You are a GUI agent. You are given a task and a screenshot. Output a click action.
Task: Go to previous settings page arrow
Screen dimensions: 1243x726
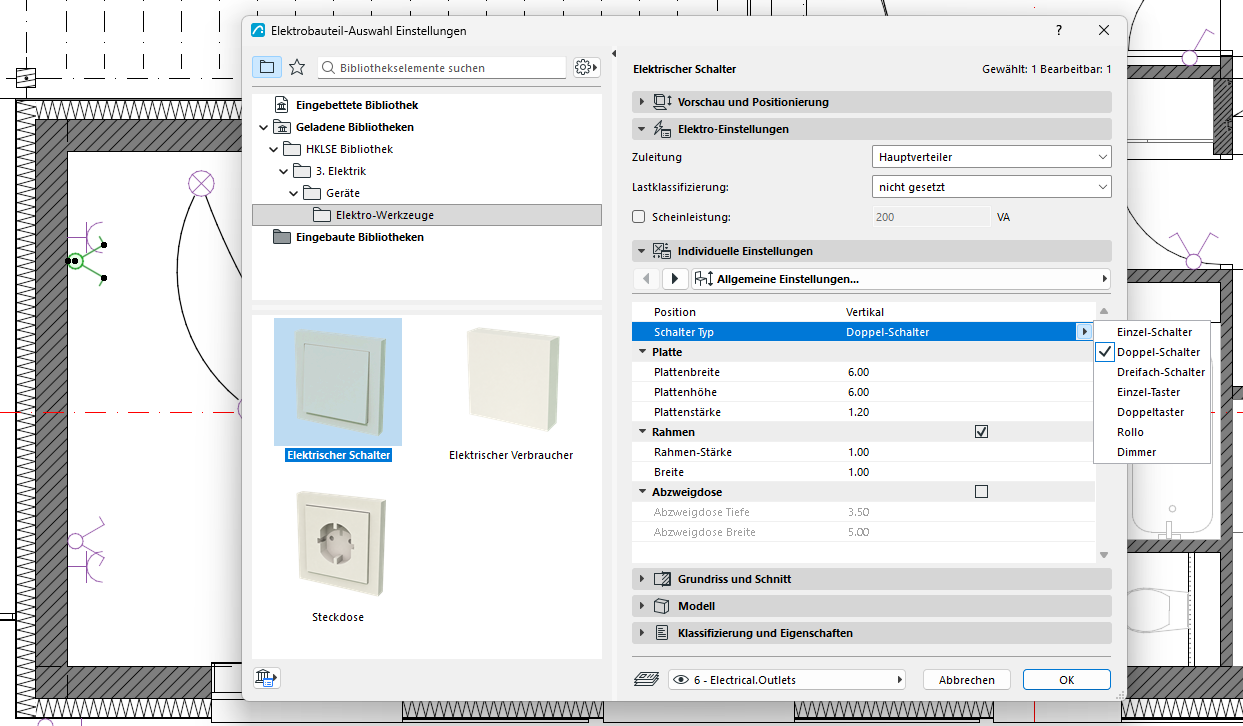click(x=646, y=279)
